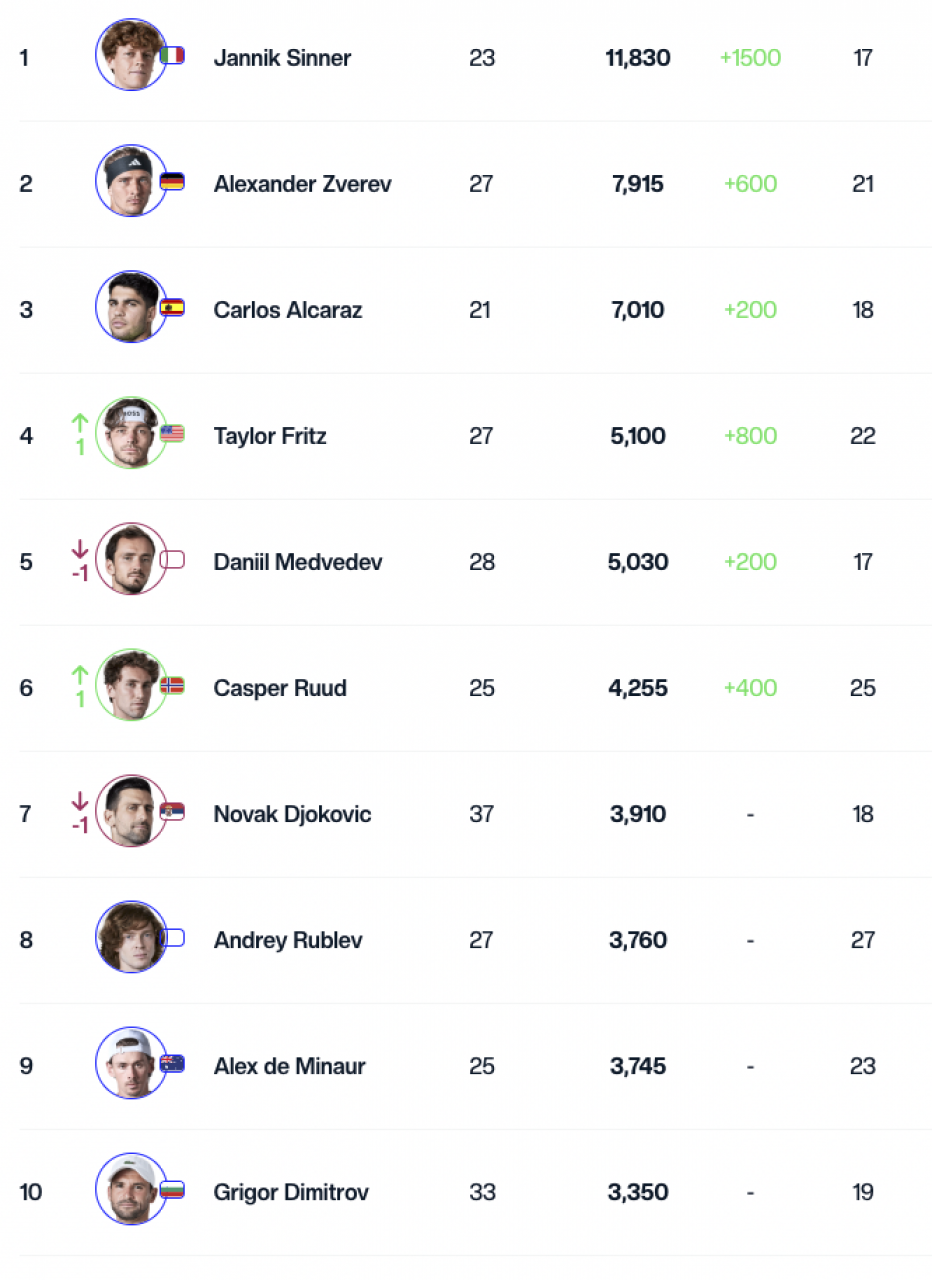This screenshot has width=932, height=1280.
Task: Click the 11,830 points total
Action: [x=638, y=58]
